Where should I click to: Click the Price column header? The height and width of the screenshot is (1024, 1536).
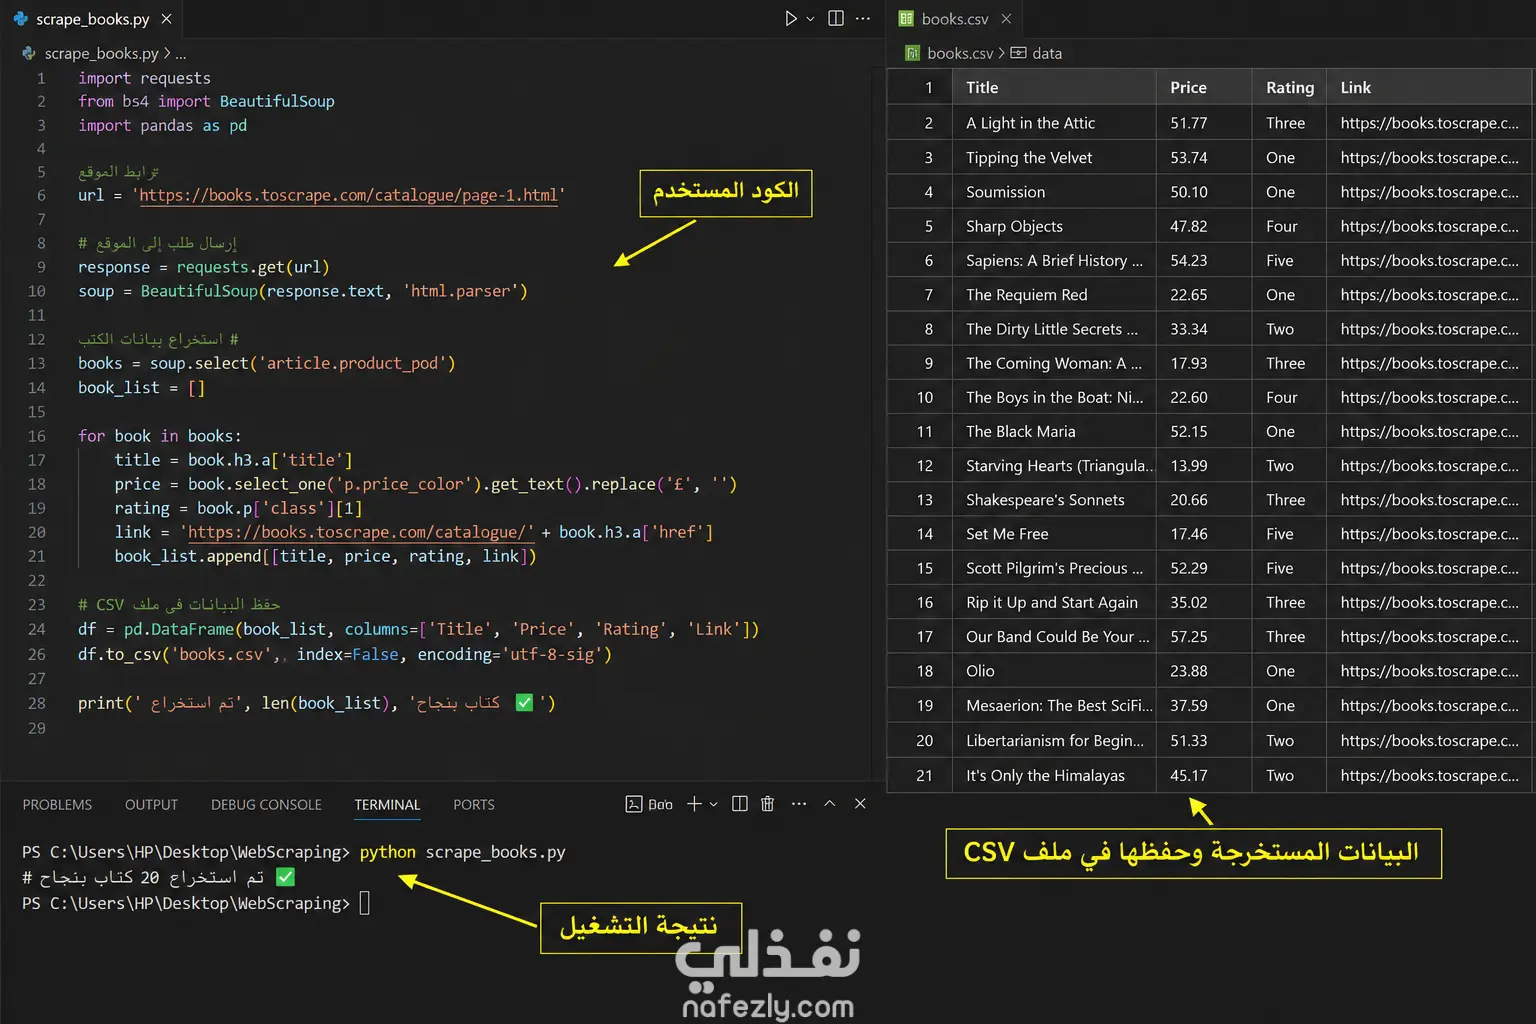[x=1204, y=87]
